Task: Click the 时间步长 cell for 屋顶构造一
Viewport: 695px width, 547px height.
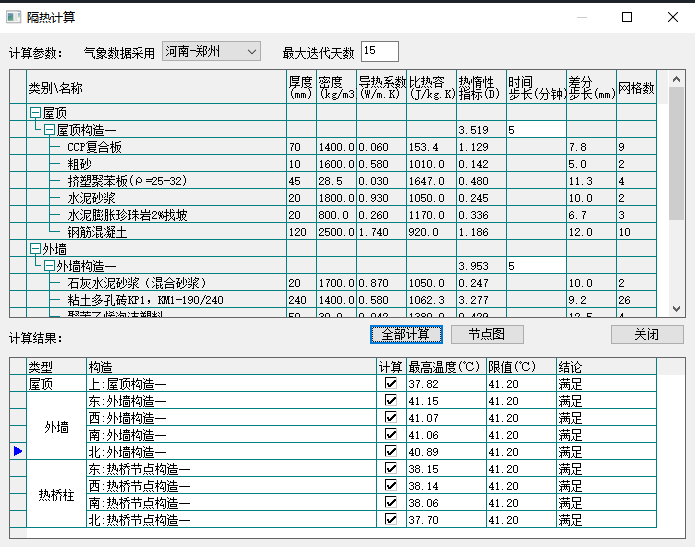Action: tap(535, 130)
